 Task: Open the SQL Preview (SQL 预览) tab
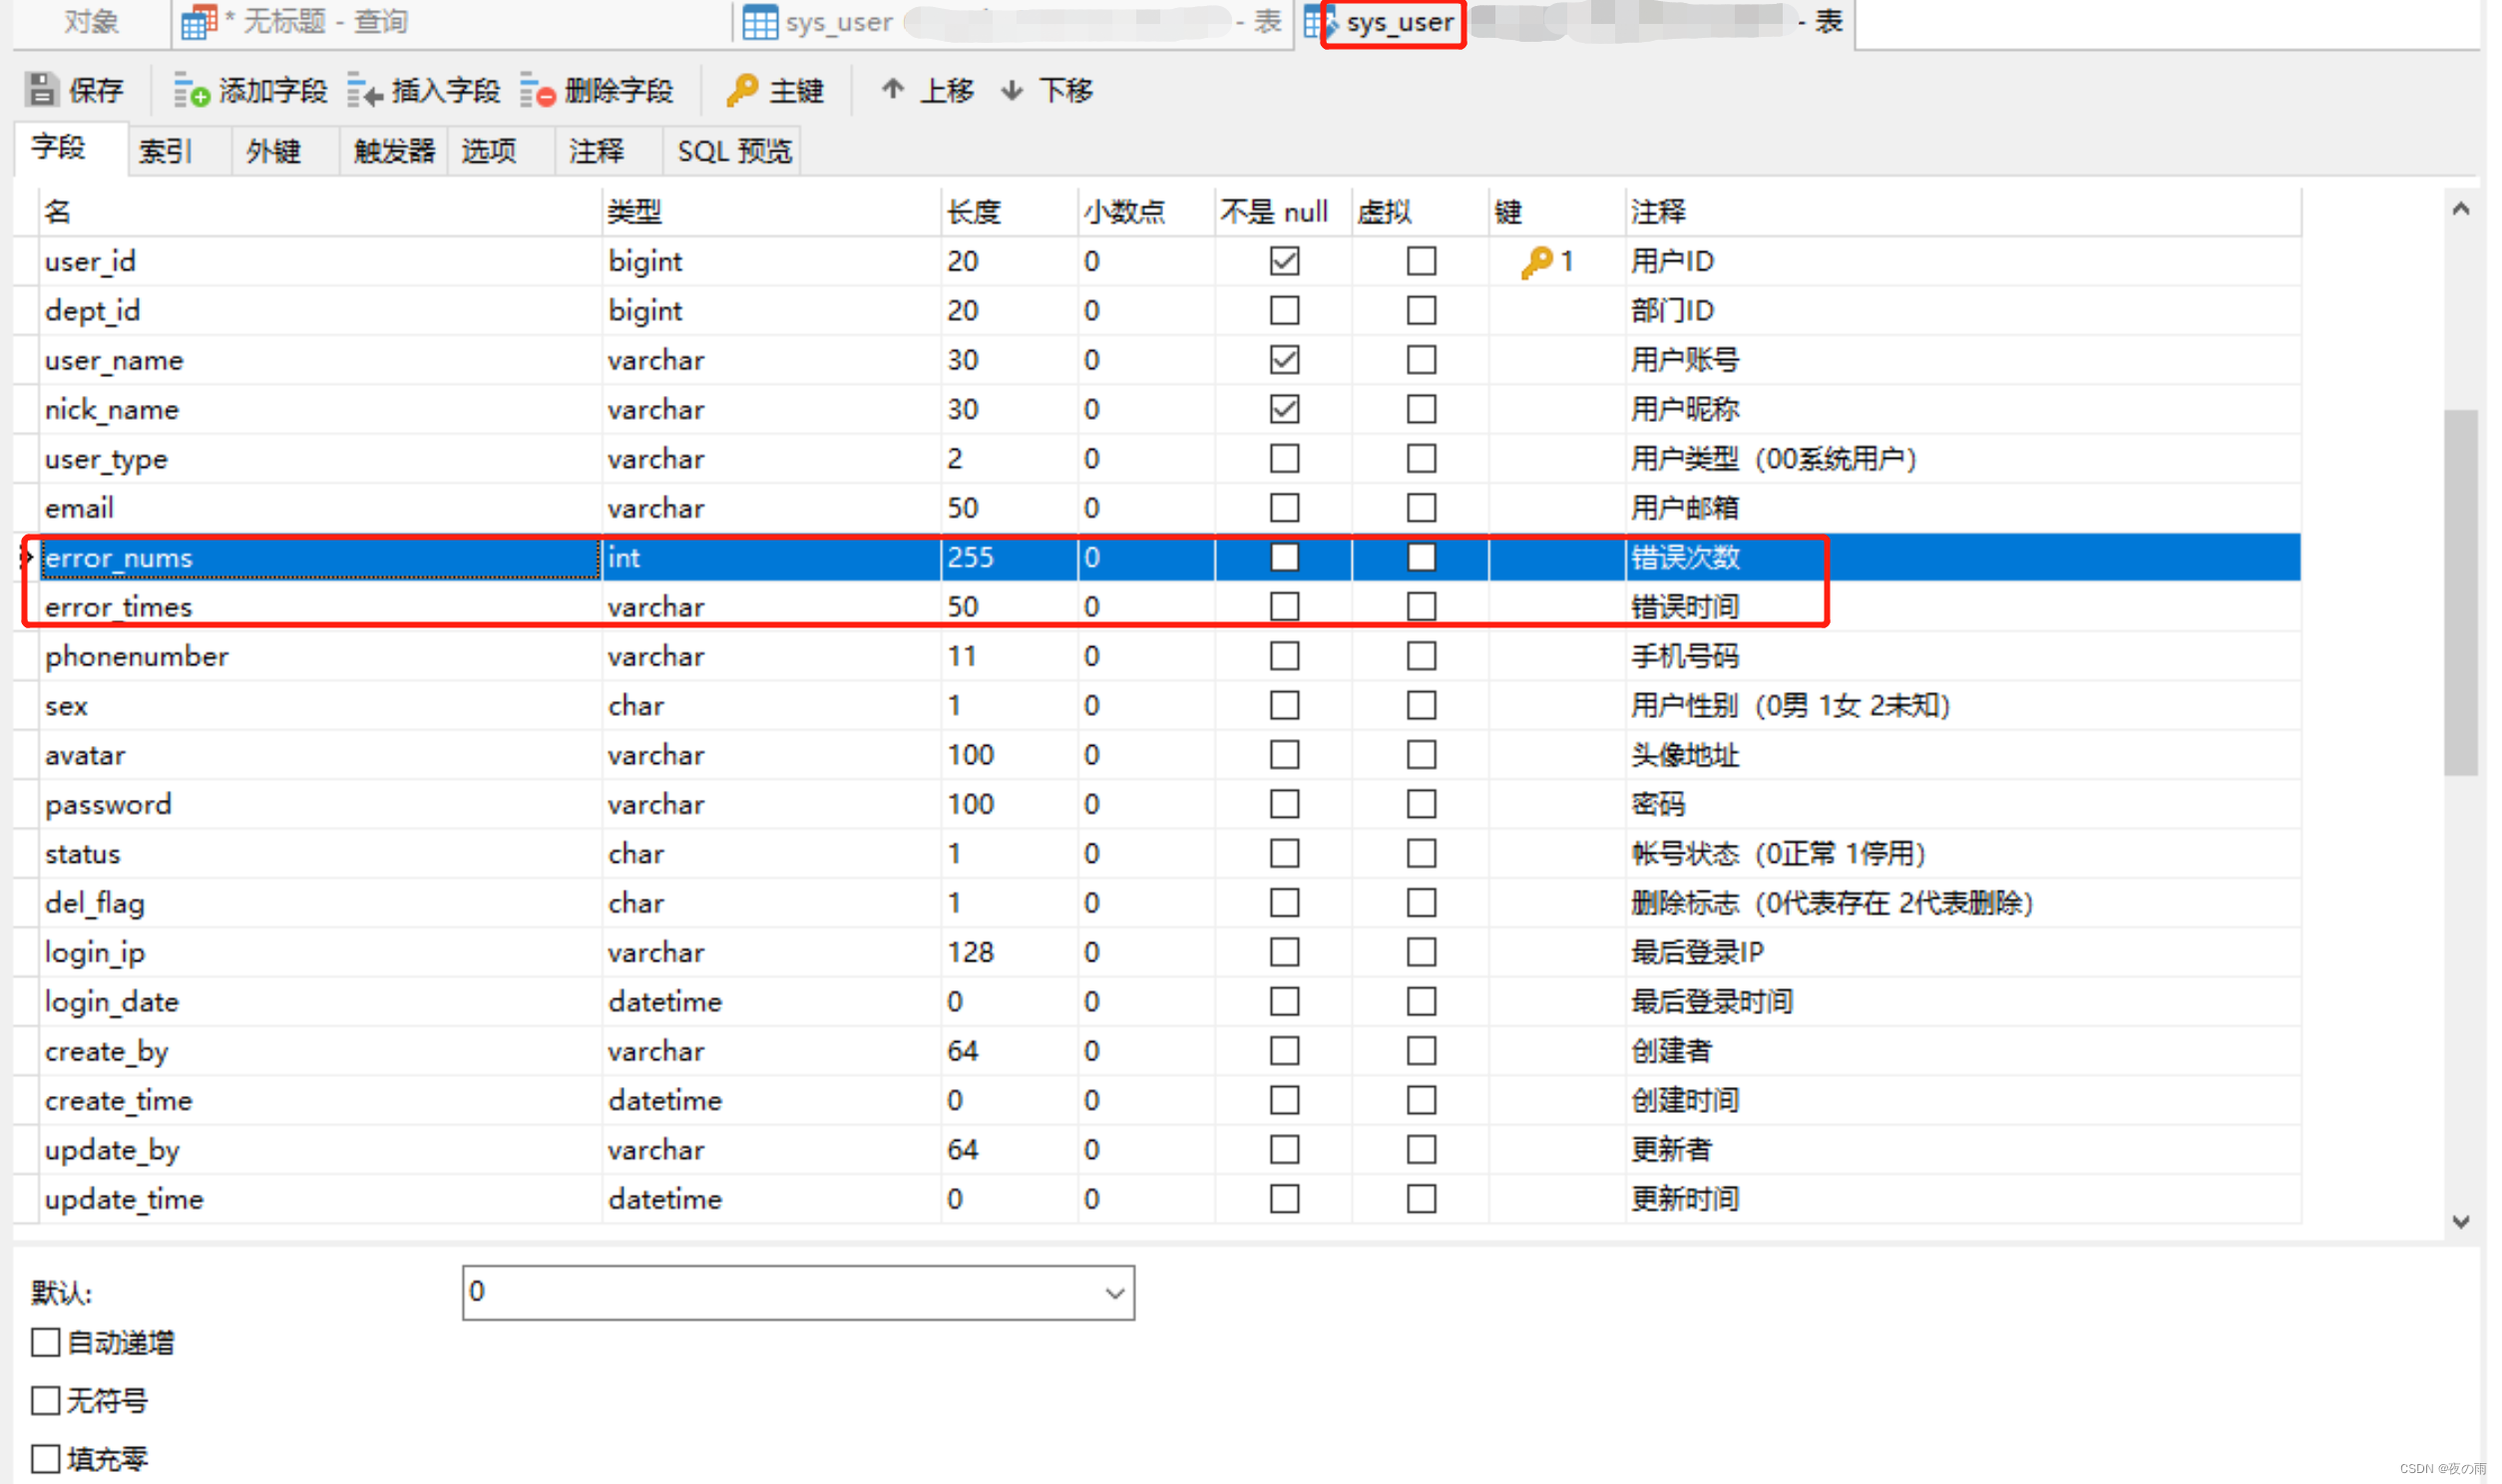click(x=733, y=151)
